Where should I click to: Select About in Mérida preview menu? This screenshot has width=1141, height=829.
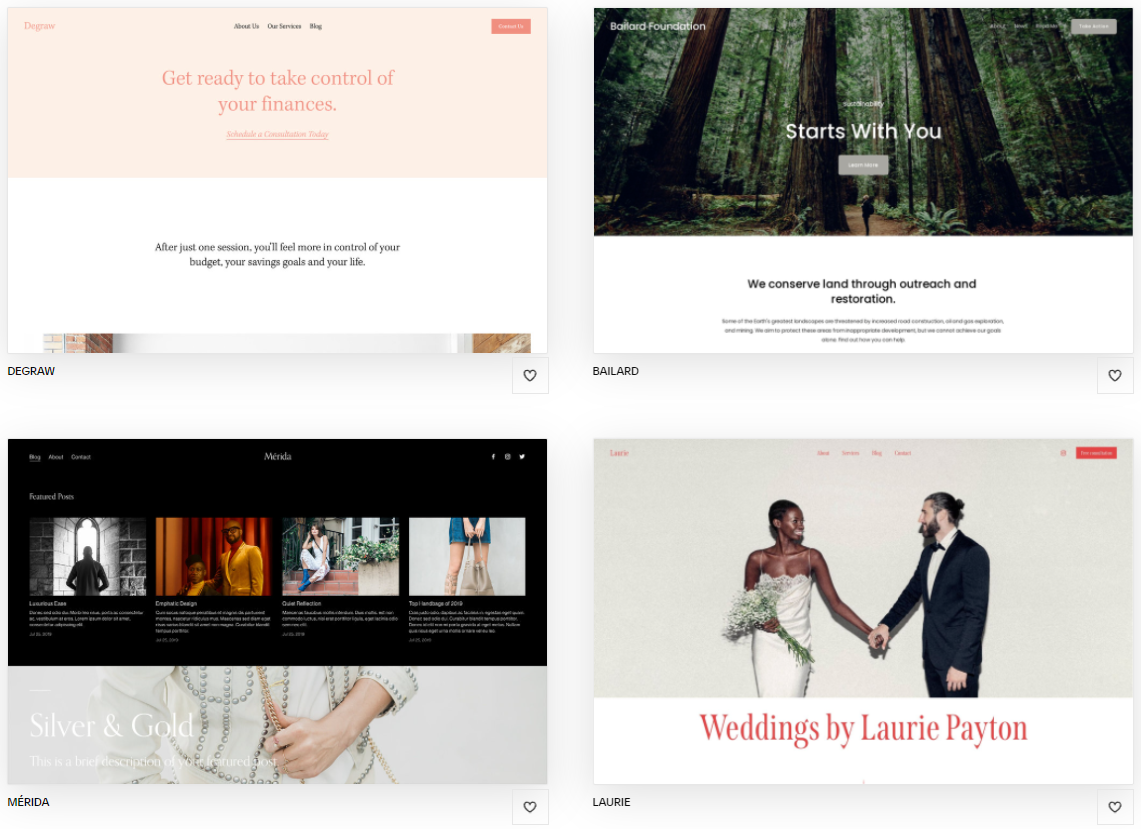click(56, 457)
